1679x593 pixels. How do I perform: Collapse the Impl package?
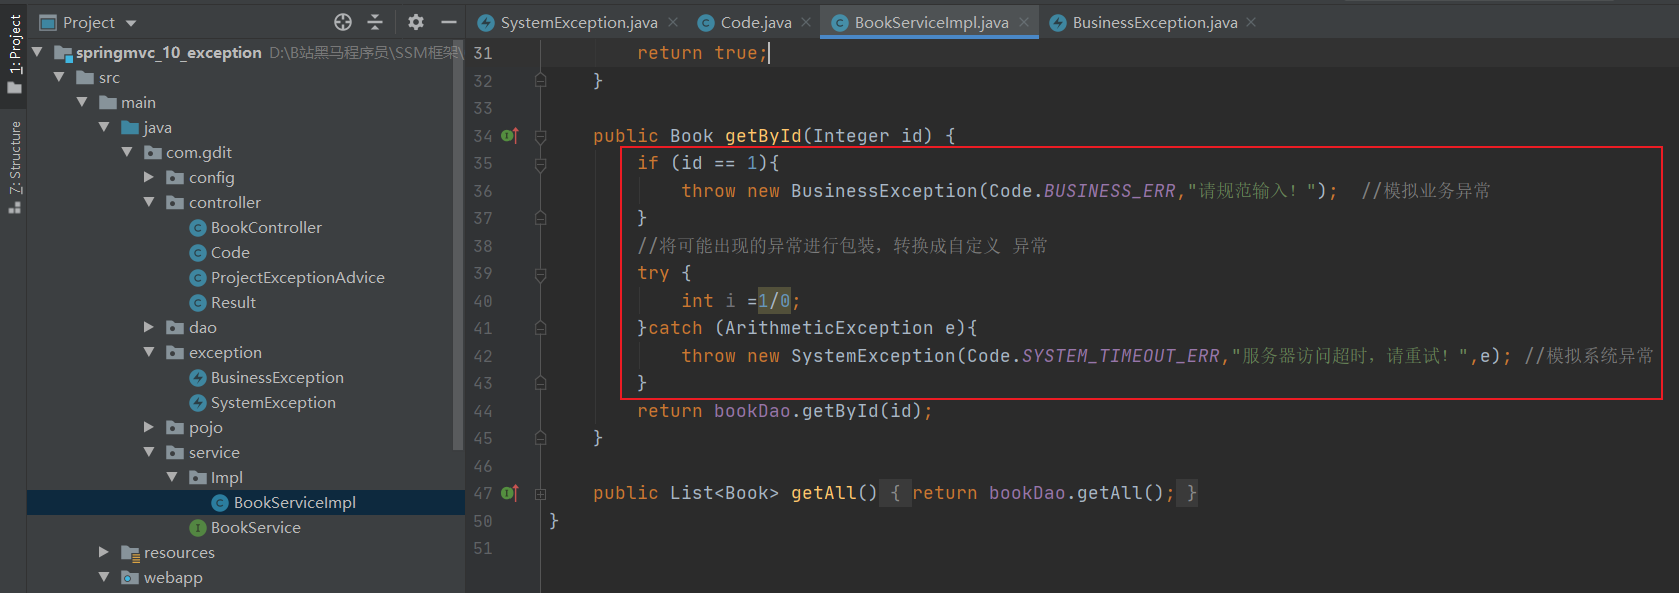(172, 477)
